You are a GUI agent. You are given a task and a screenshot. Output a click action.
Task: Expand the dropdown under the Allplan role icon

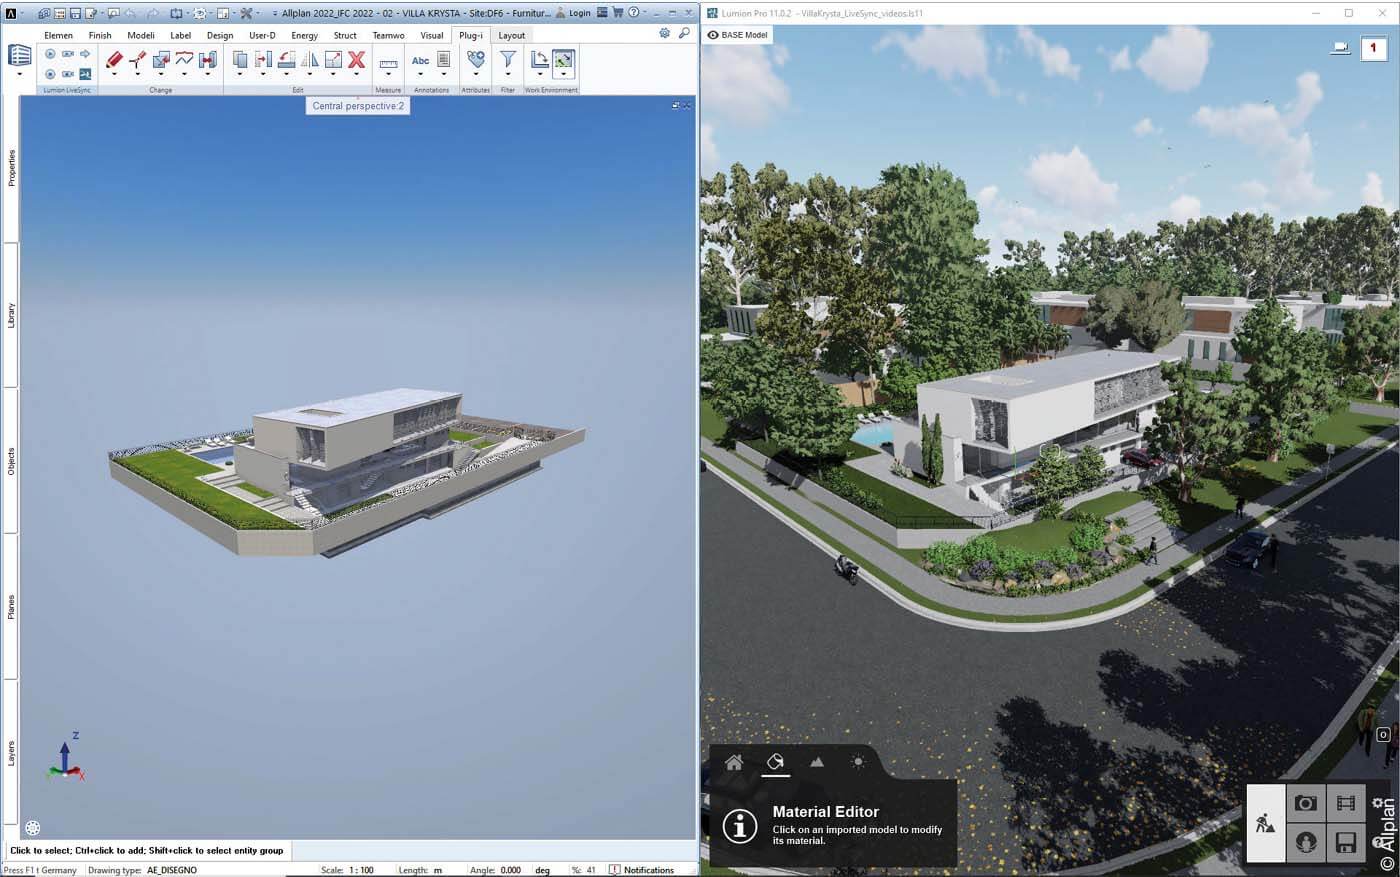coord(19,75)
